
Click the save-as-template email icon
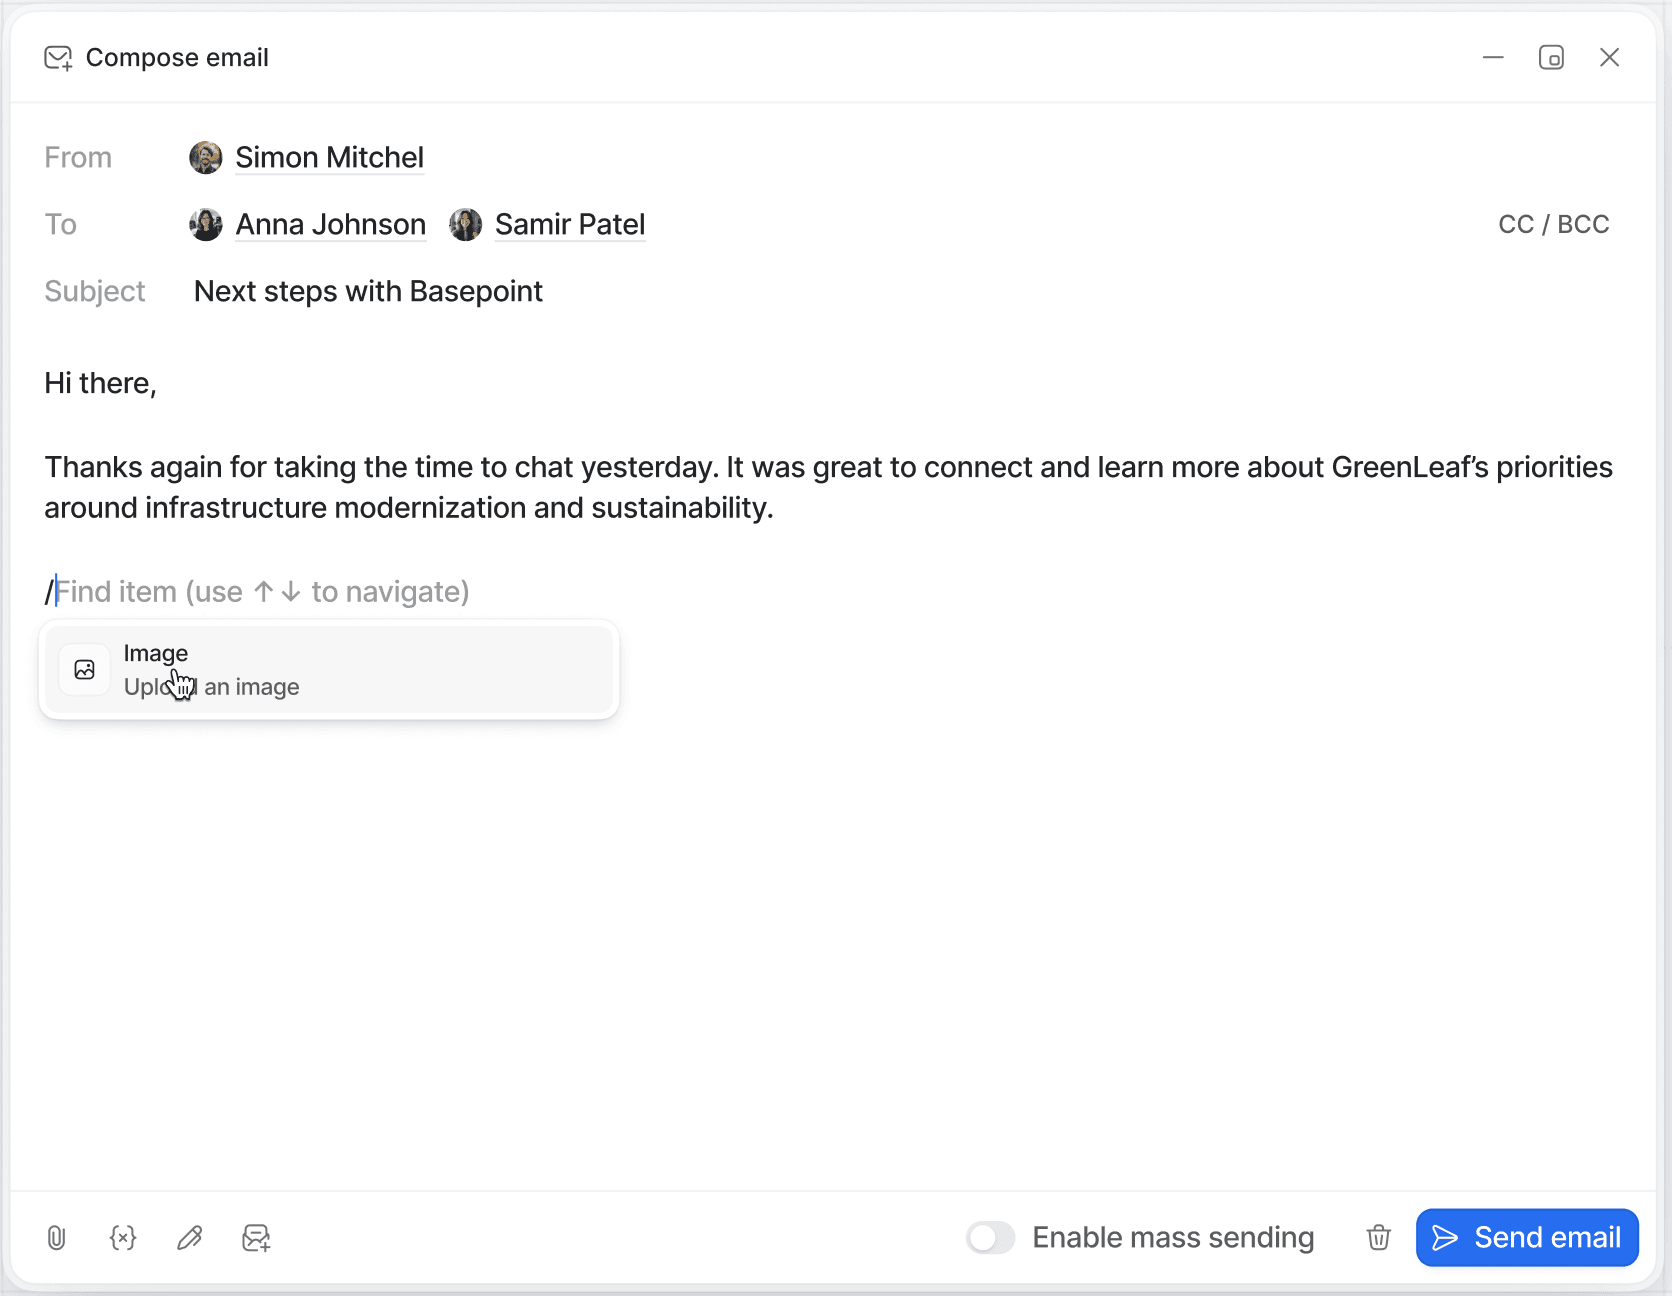[x=256, y=1237]
